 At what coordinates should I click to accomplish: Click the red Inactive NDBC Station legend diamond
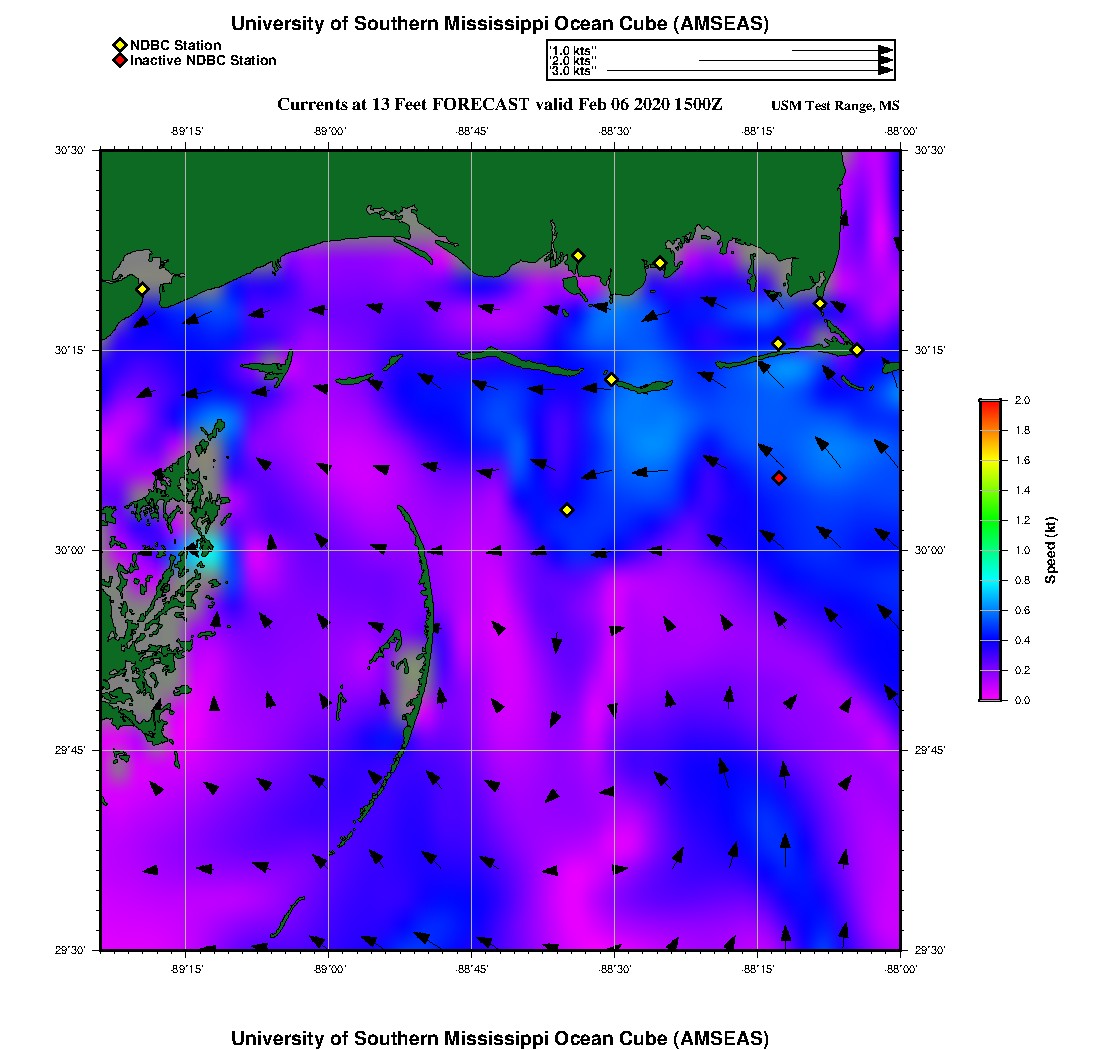click(x=120, y=61)
